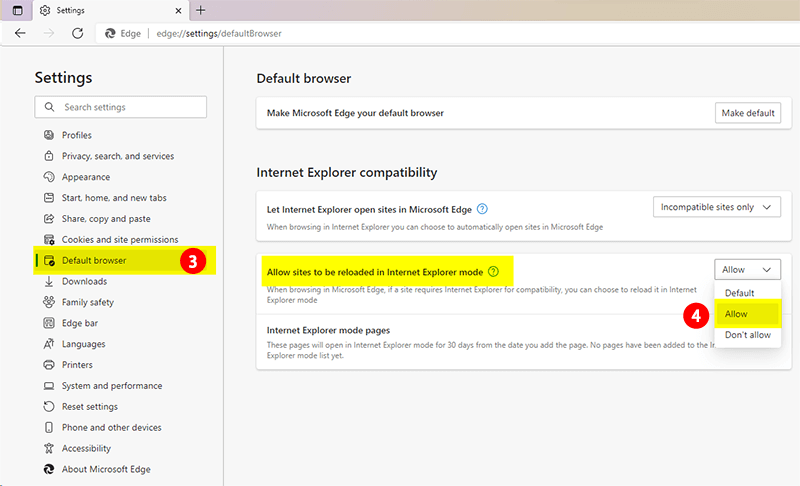Open Phone and other devices
This screenshot has height=486, width=800.
click(112, 428)
